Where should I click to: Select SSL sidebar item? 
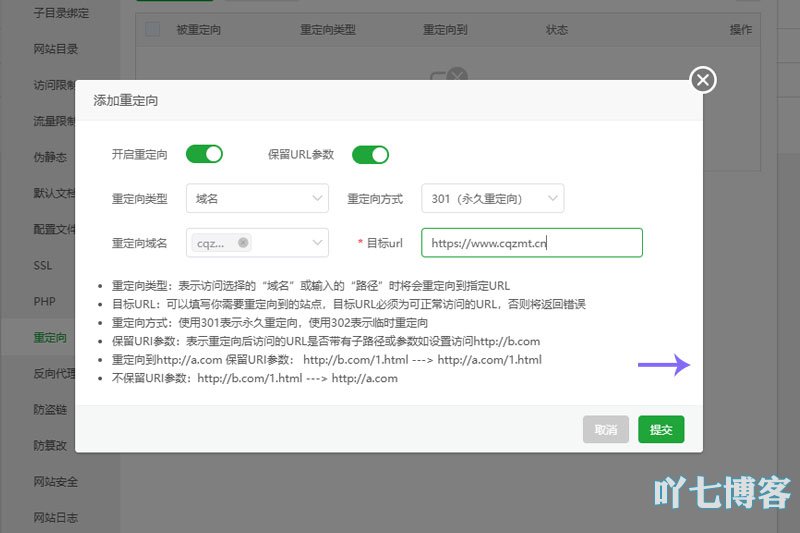point(42,265)
